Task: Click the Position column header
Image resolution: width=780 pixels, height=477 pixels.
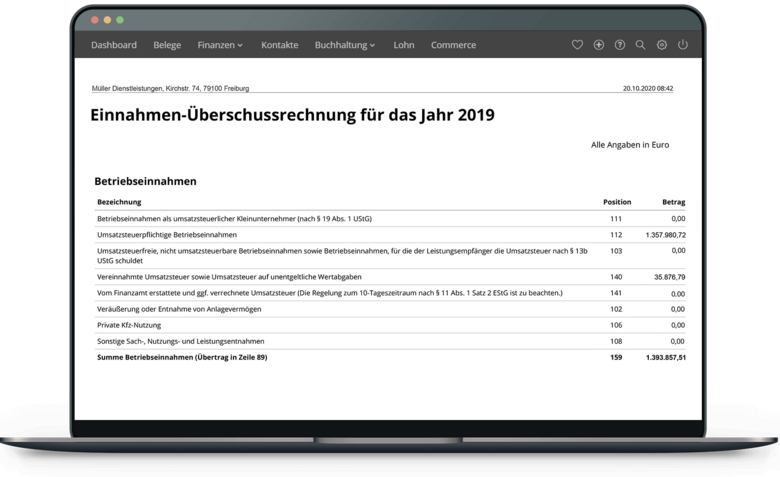Action: coord(617,202)
